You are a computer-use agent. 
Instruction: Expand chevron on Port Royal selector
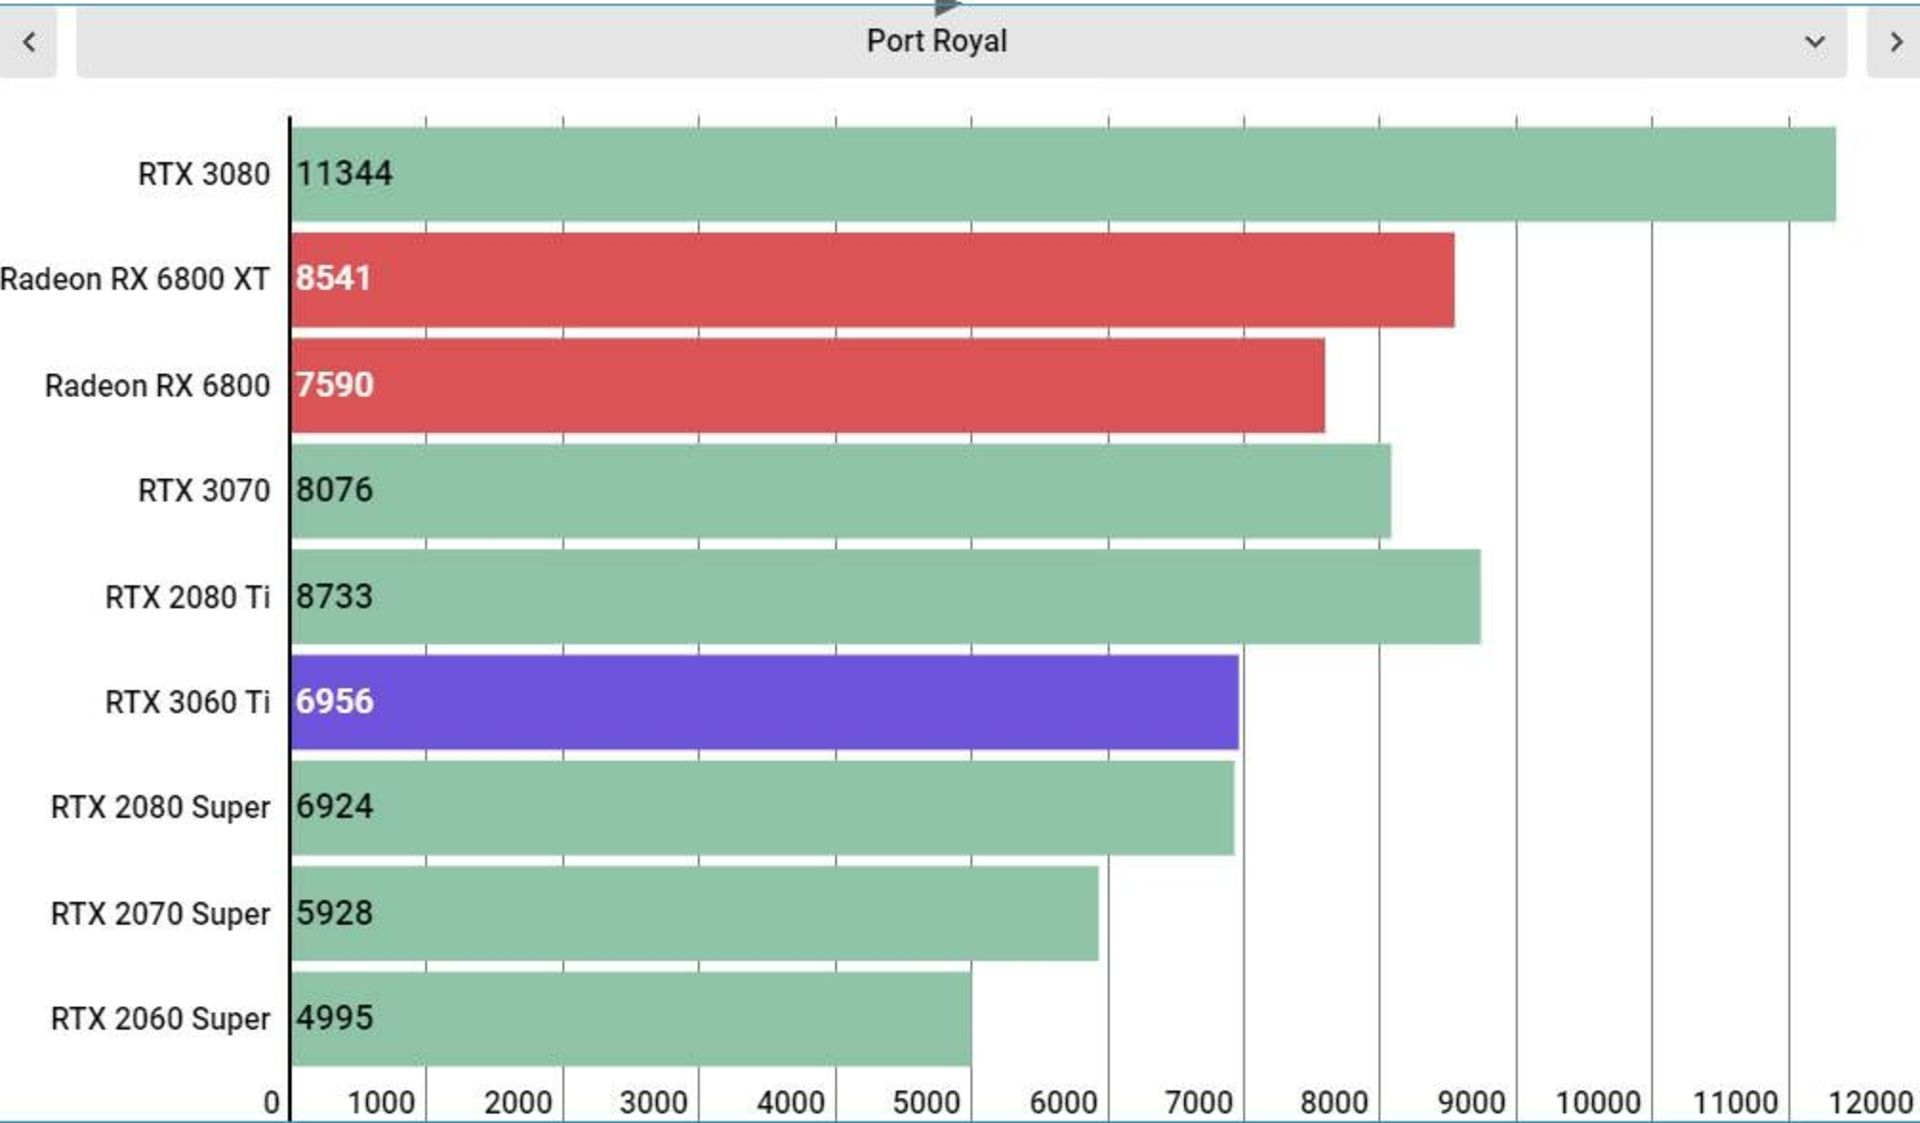point(1814,42)
